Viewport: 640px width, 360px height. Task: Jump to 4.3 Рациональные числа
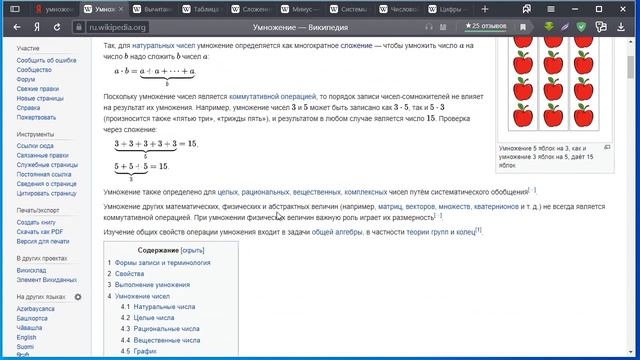[x=167, y=329]
